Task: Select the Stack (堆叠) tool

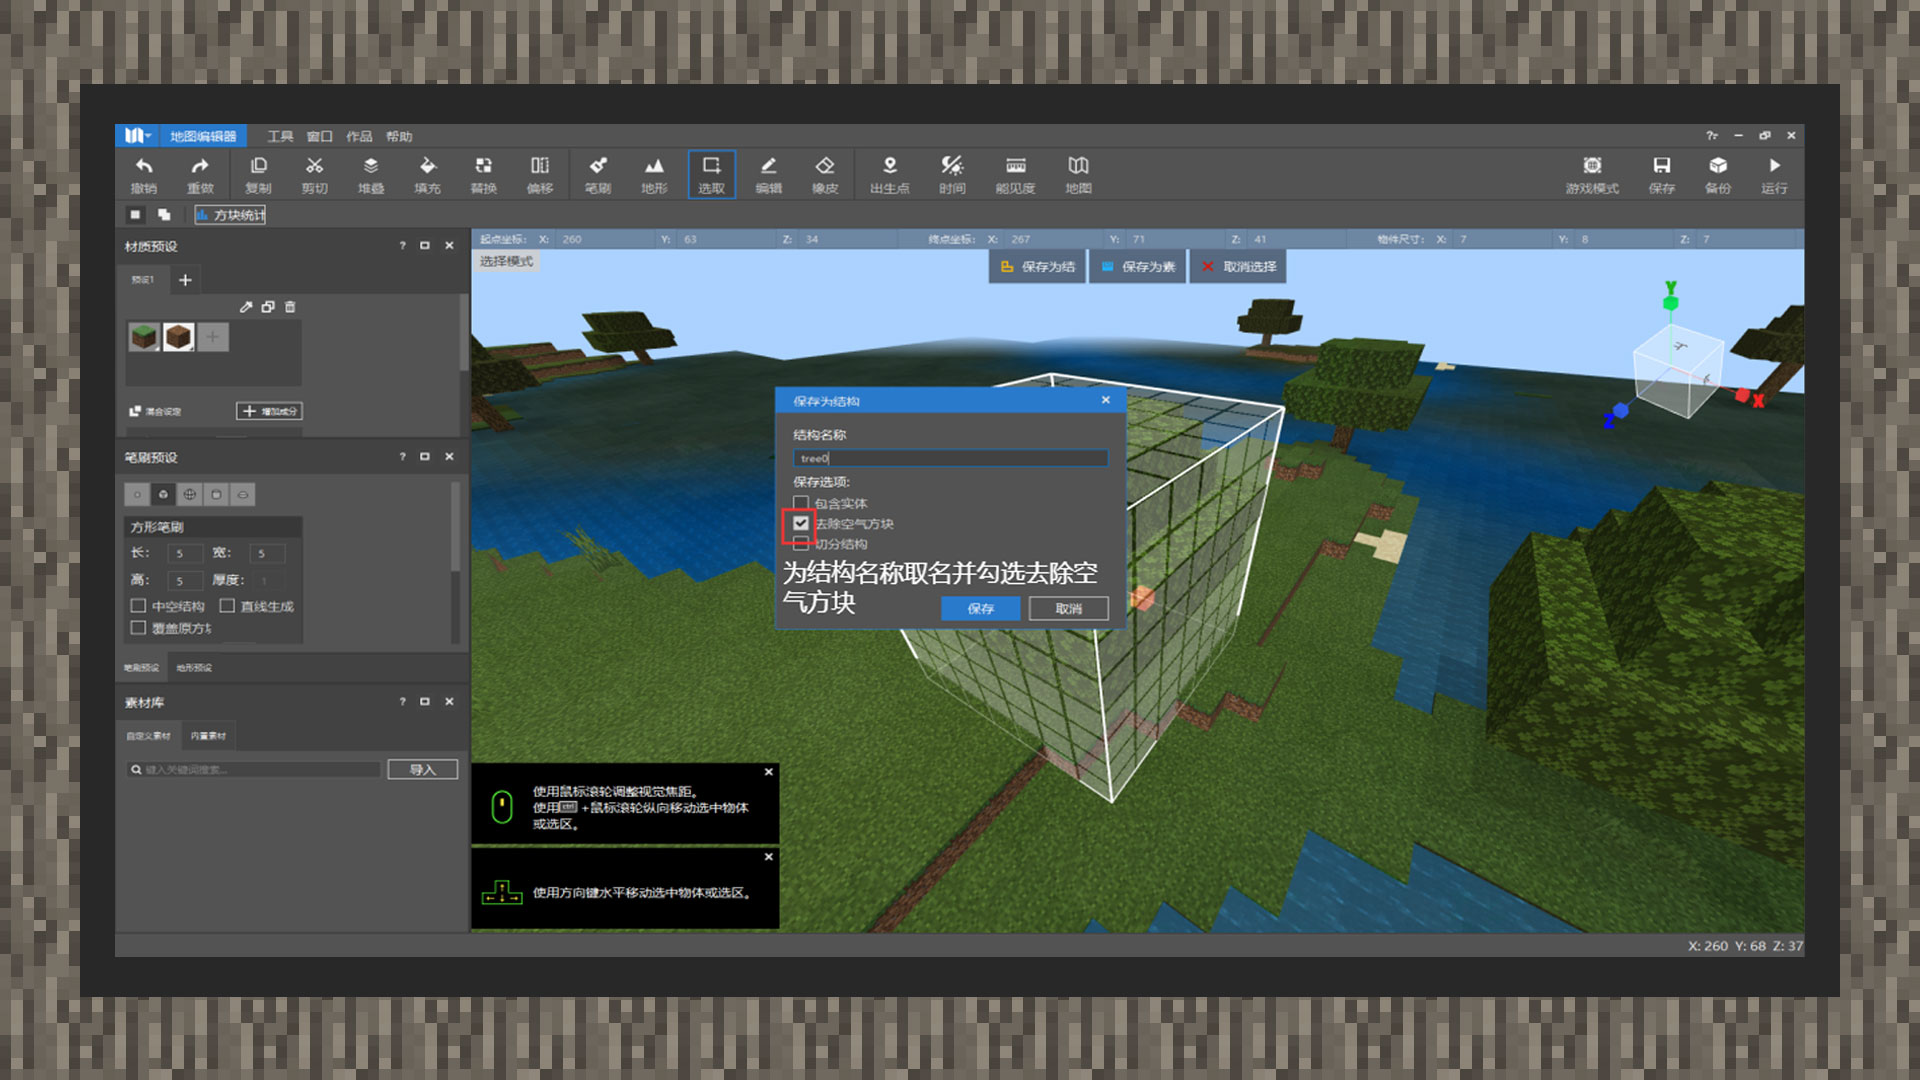Action: (x=371, y=174)
